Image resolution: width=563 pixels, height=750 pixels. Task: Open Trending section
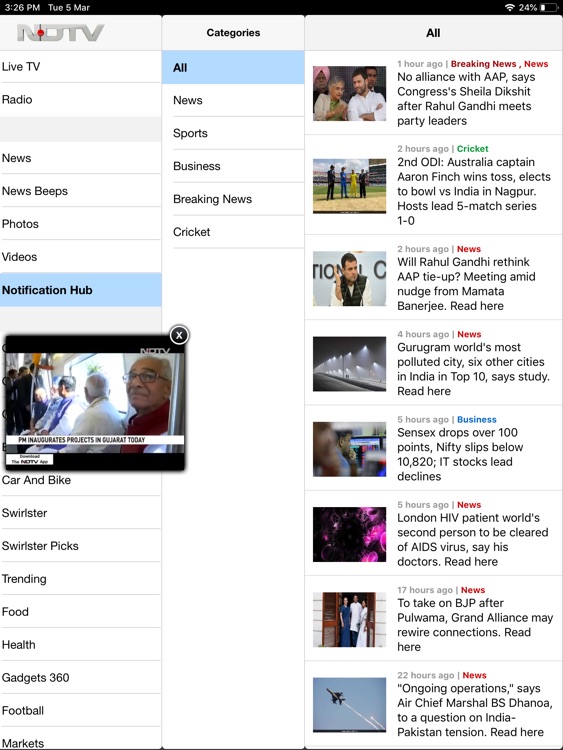[x=80, y=579]
